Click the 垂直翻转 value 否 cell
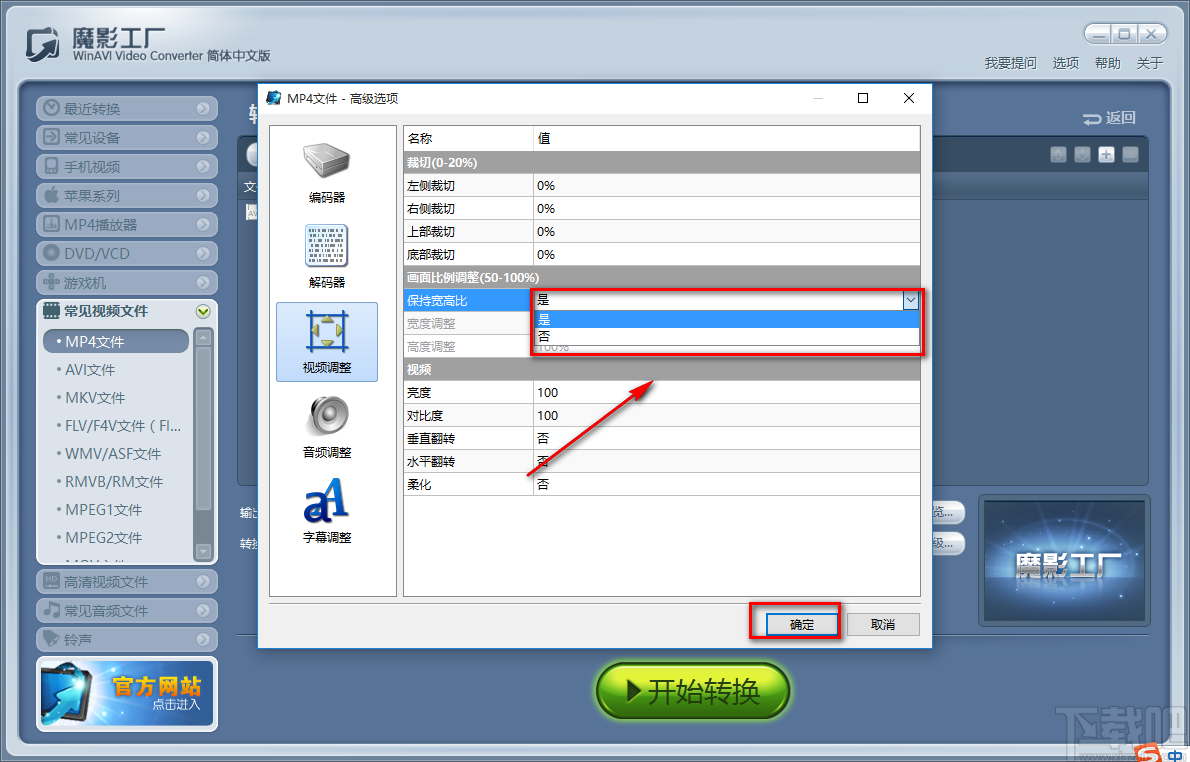 point(726,439)
